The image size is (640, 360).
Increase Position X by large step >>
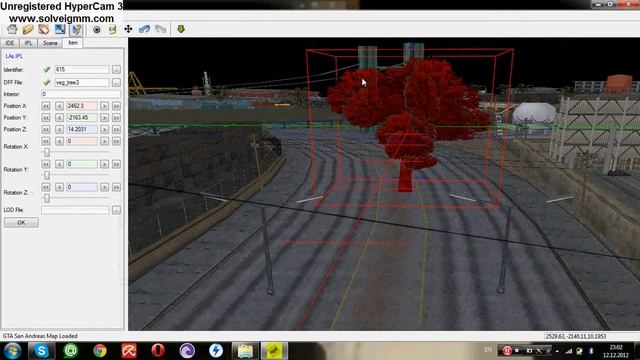click(x=116, y=106)
